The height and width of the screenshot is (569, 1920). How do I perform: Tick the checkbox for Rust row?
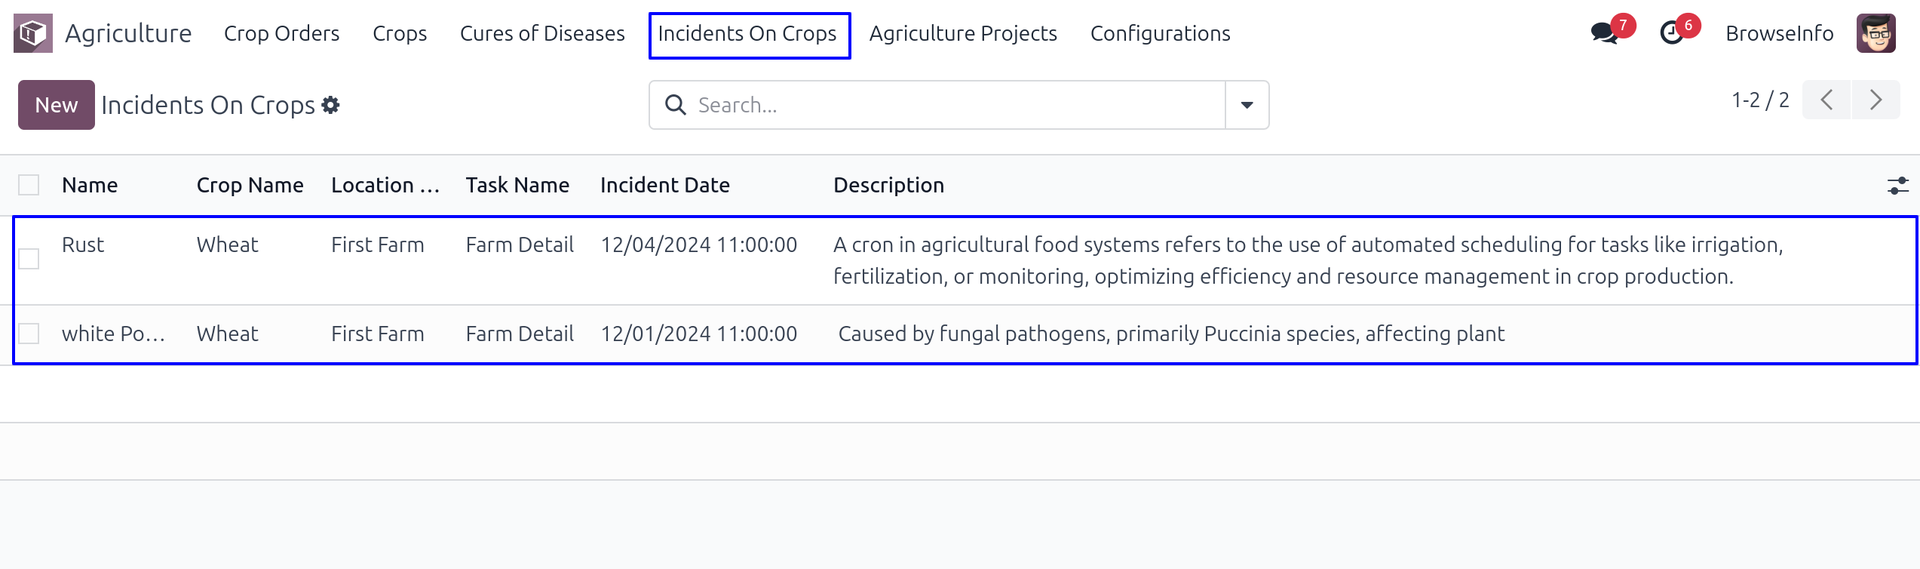click(x=29, y=259)
